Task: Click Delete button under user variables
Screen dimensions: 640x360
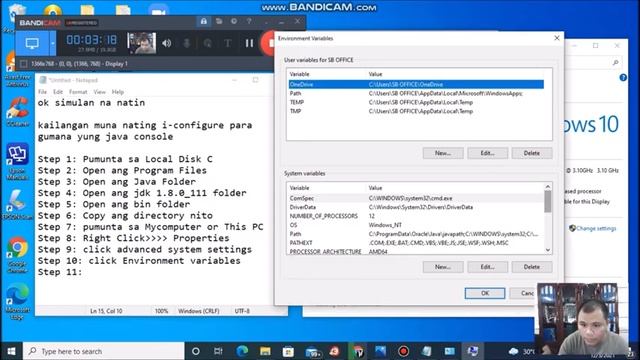Action: pyautogui.click(x=531, y=153)
